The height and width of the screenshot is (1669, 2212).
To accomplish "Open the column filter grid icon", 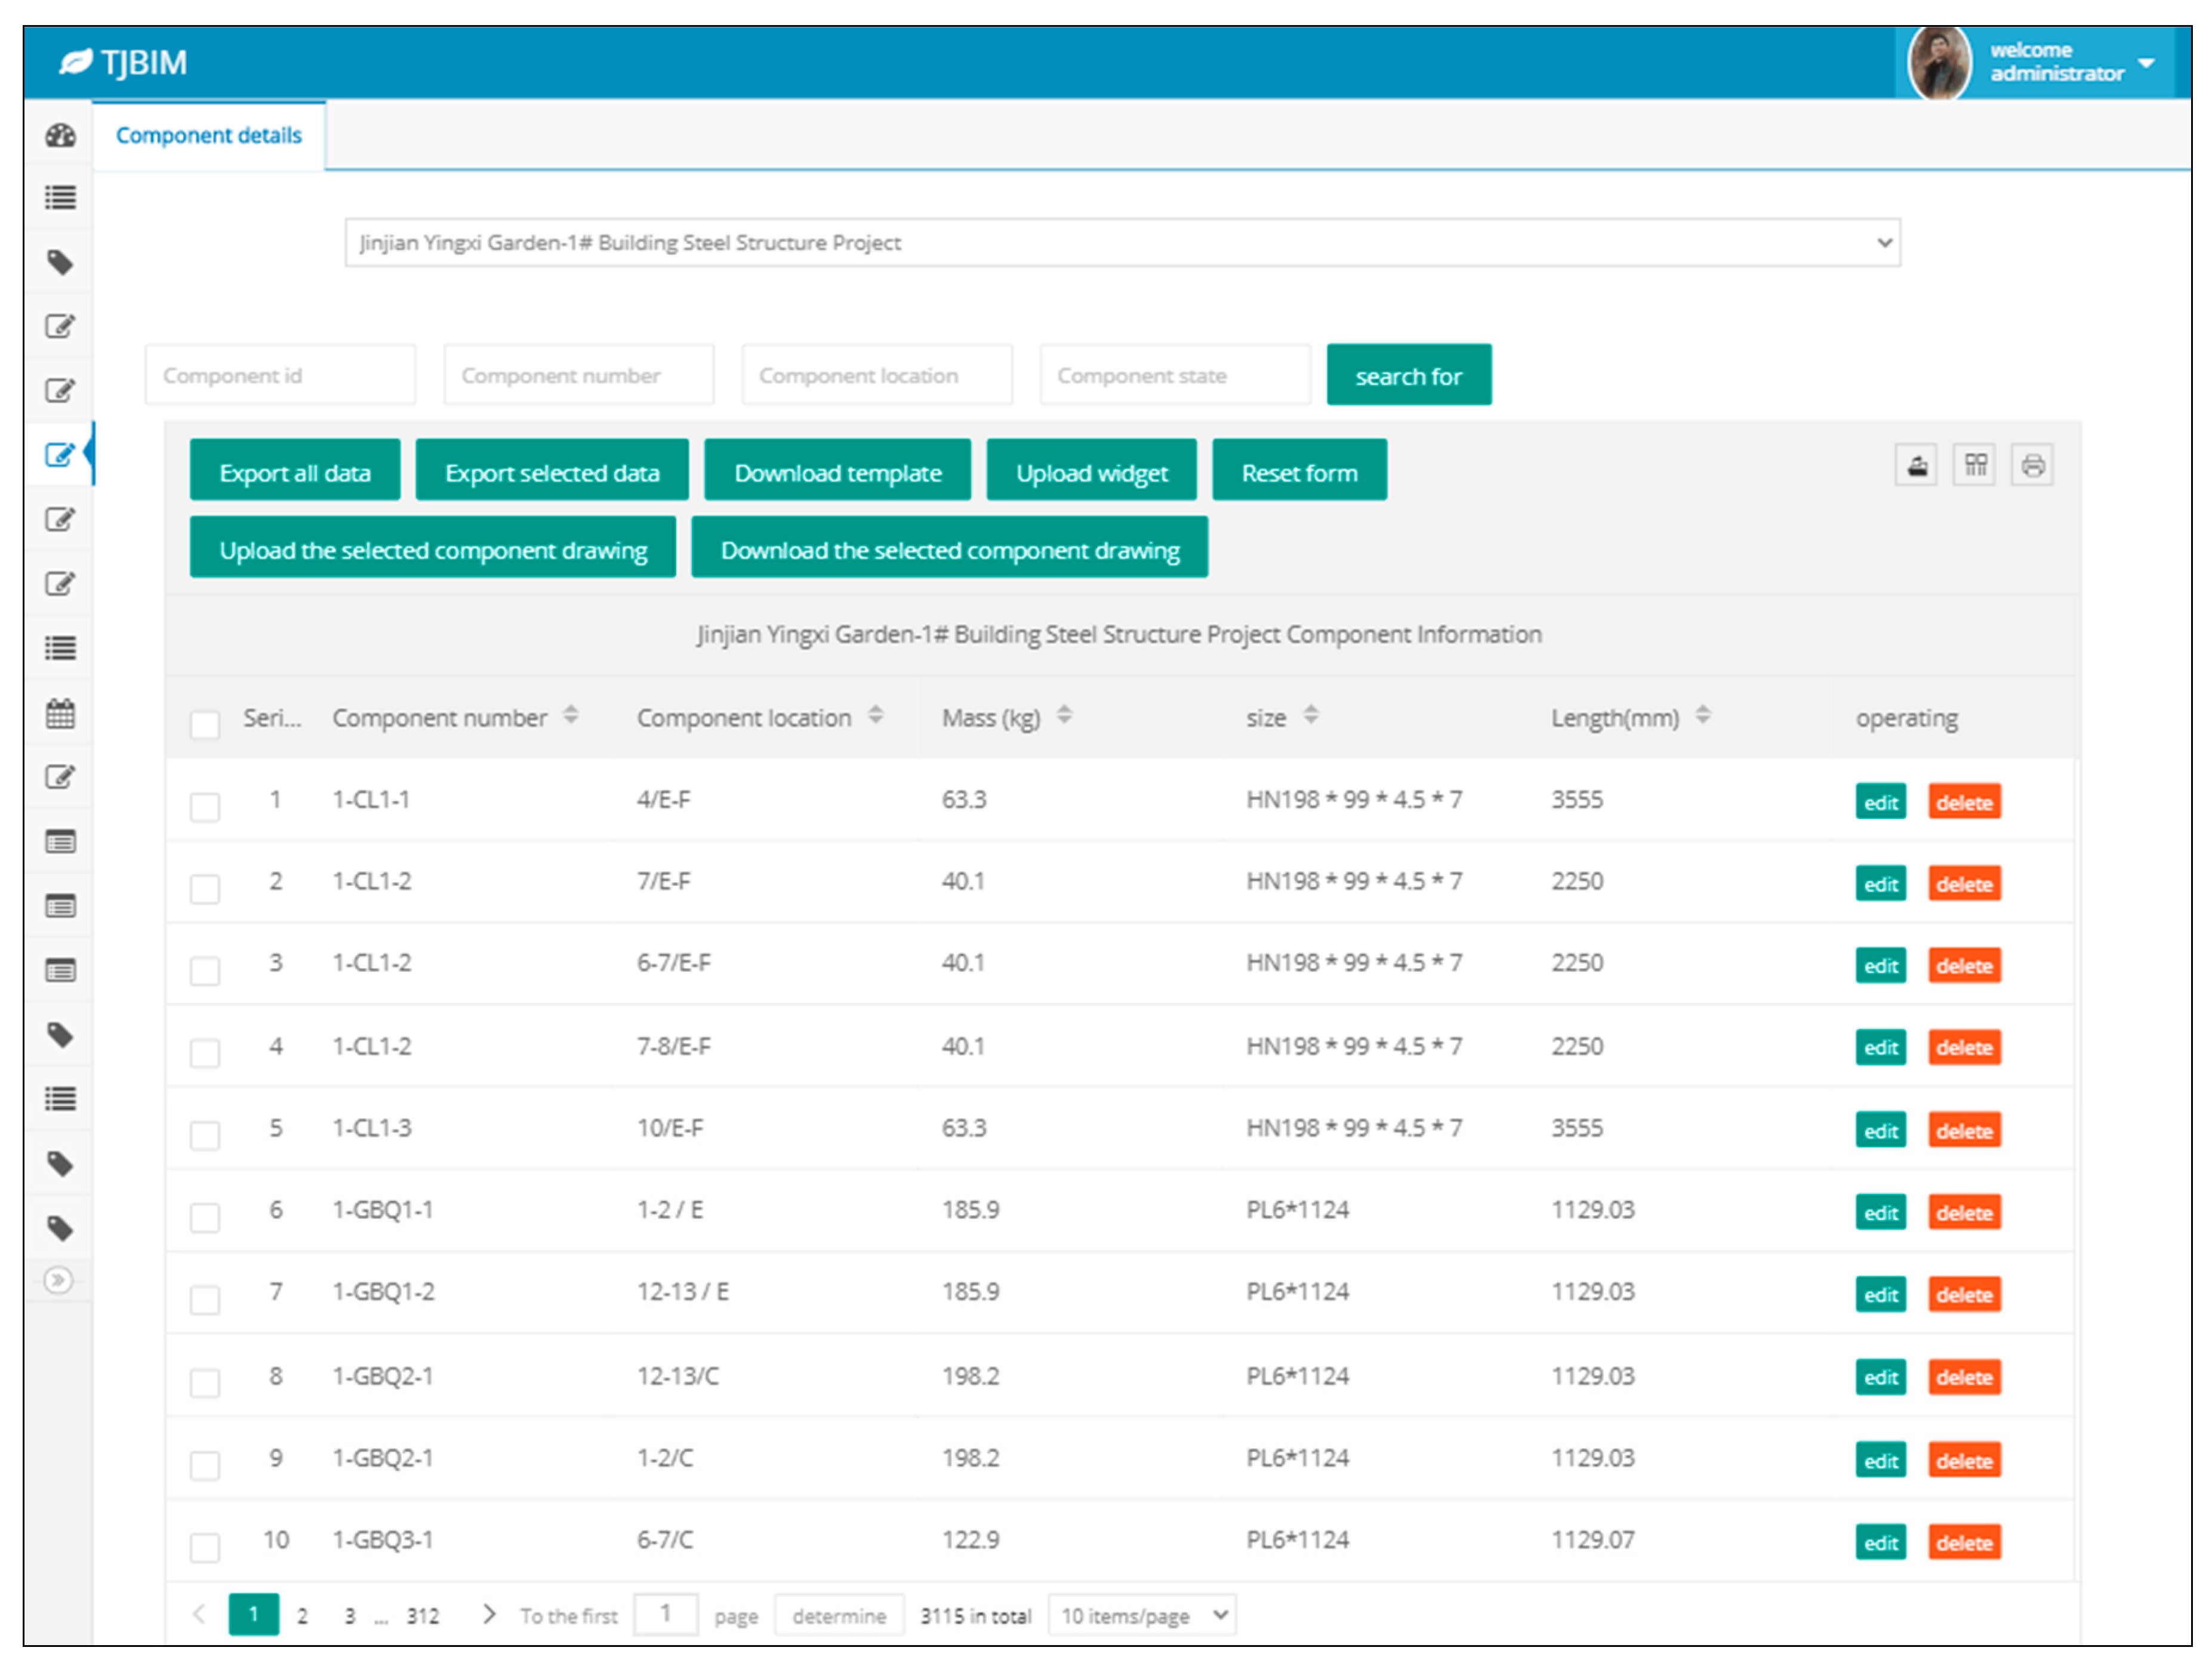I will click(1974, 466).
